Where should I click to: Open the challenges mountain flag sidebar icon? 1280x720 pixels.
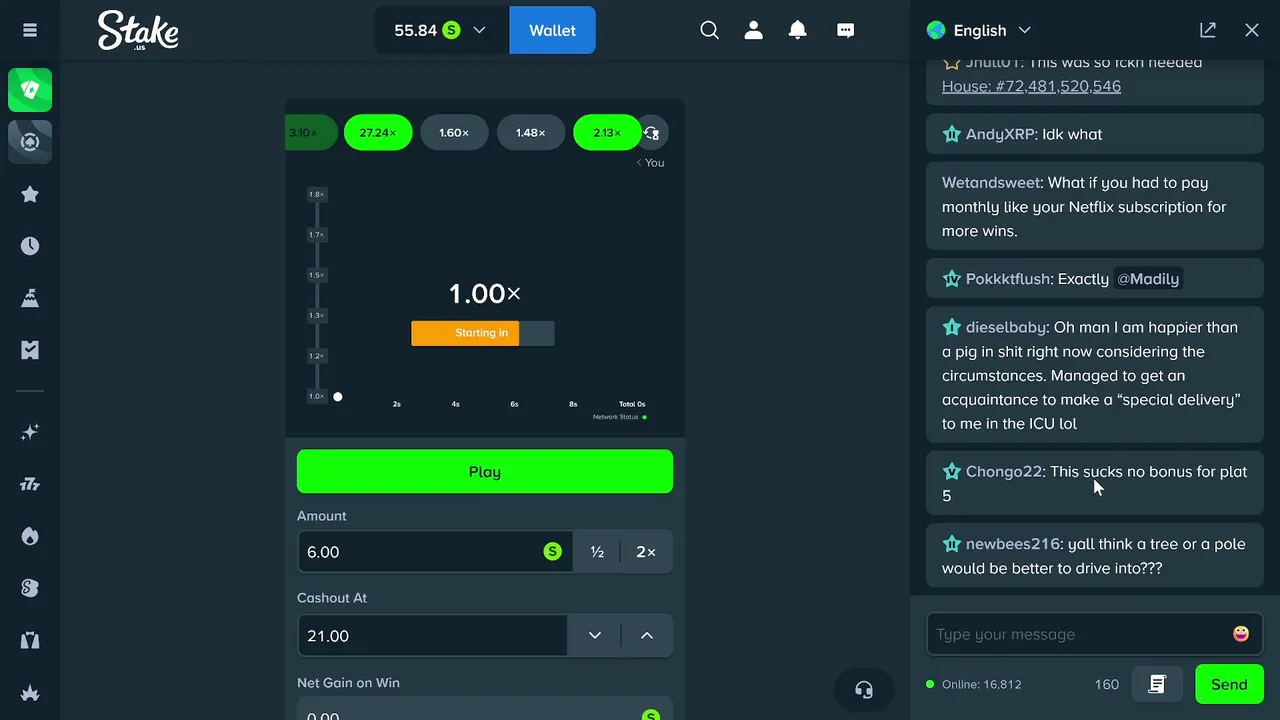coord(30,298)
